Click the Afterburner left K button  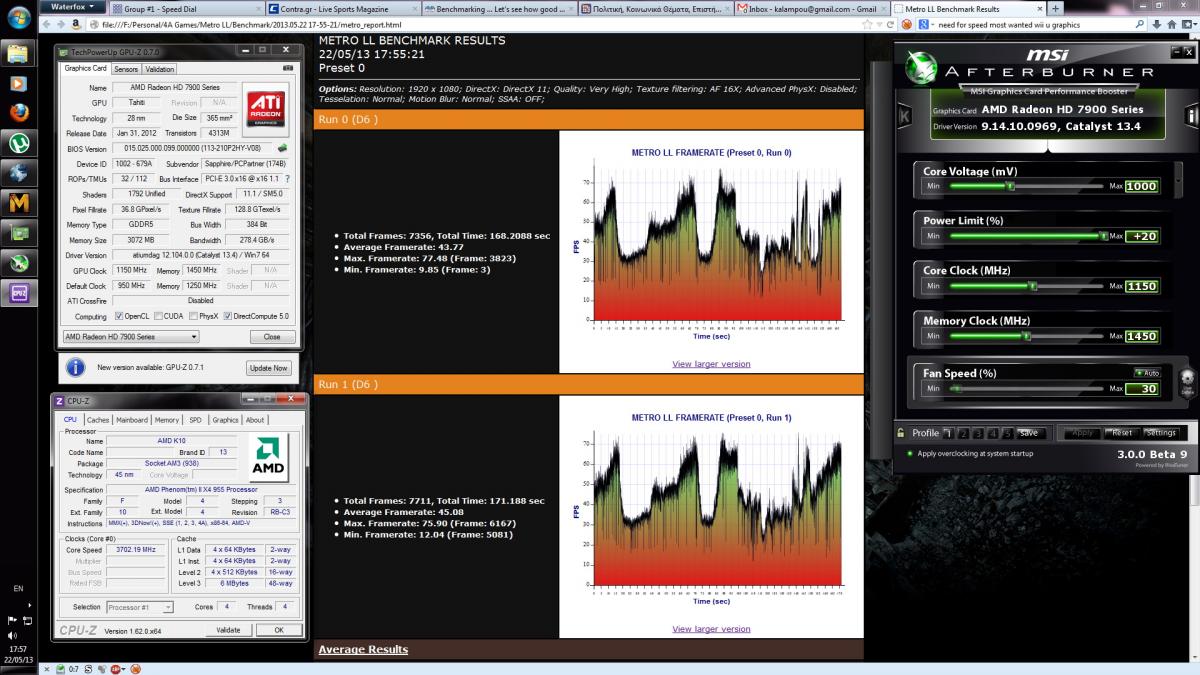click(x=904, y=117)
